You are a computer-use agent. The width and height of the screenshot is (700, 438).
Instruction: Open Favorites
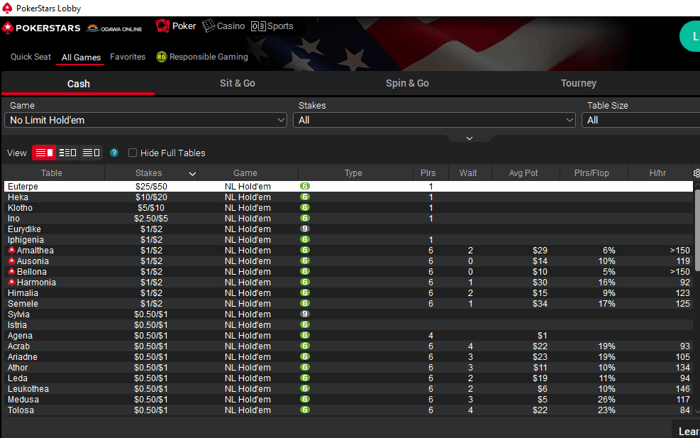tap(128, 57)
